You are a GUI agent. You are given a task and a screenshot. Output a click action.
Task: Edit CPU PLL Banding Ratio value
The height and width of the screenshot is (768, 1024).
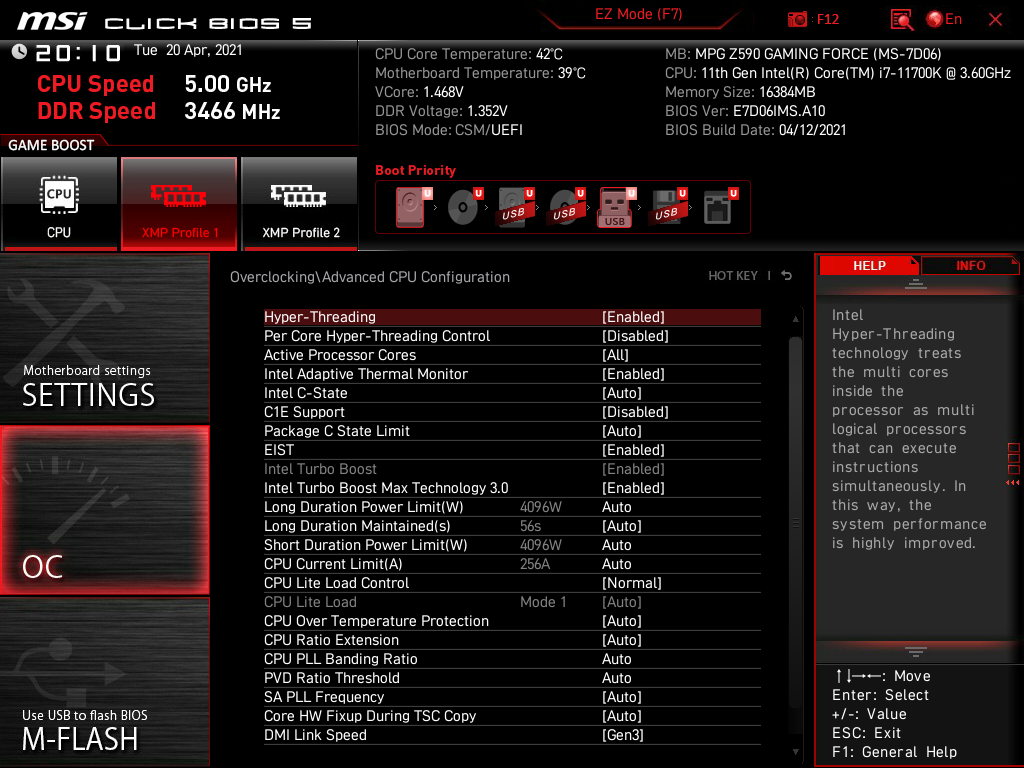pyautogui.click(x=512, y=658)
